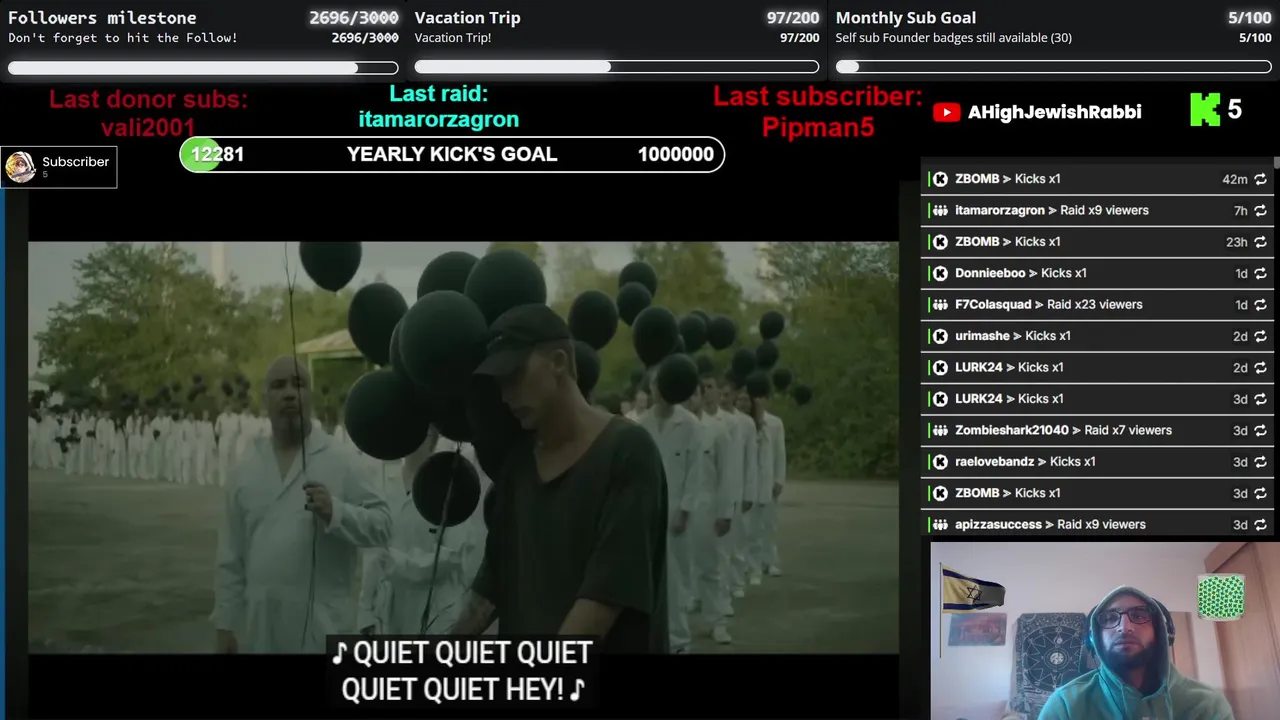Replay the apizzasuccess raid alert
Screen dimensions: 1280x720
[x=1260, y=525]
